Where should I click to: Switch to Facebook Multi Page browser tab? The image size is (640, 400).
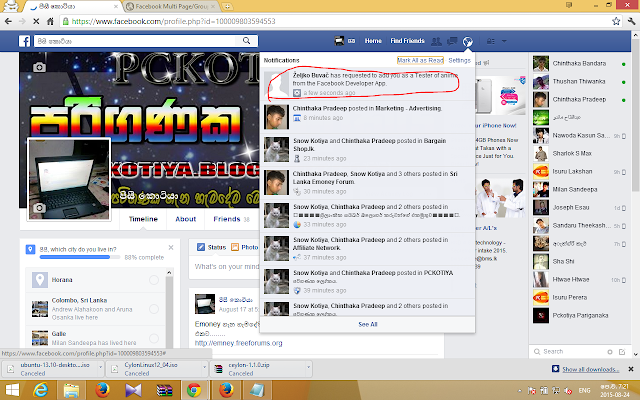click(171, 7)
